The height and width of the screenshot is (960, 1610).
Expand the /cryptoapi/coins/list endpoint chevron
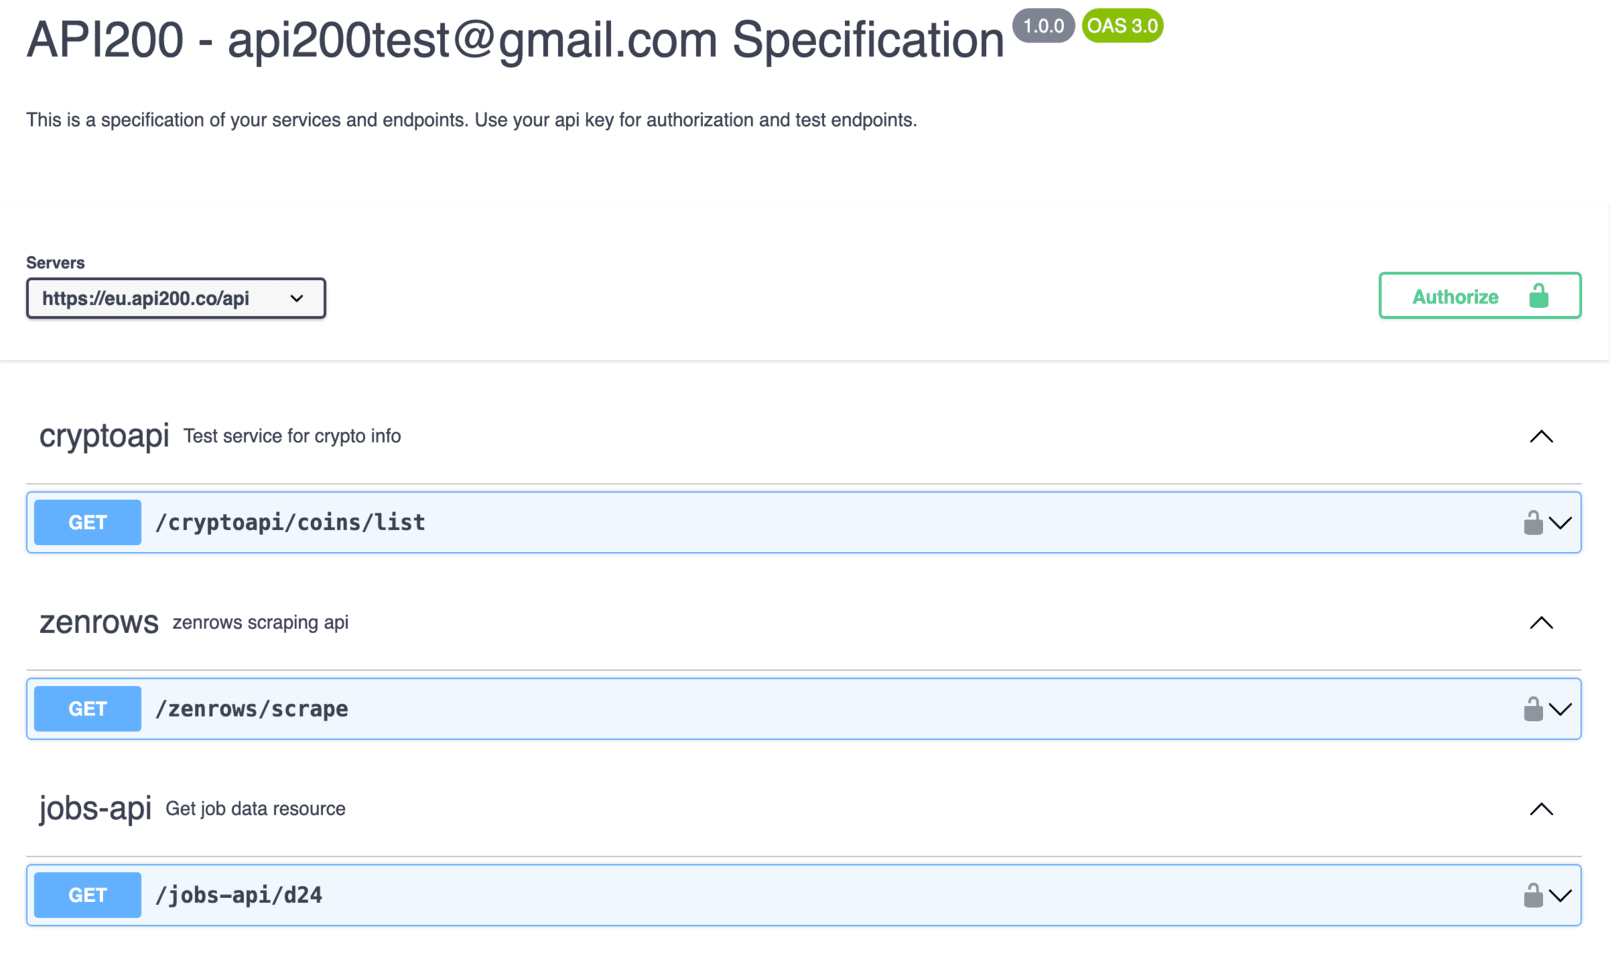[1561, 523]
